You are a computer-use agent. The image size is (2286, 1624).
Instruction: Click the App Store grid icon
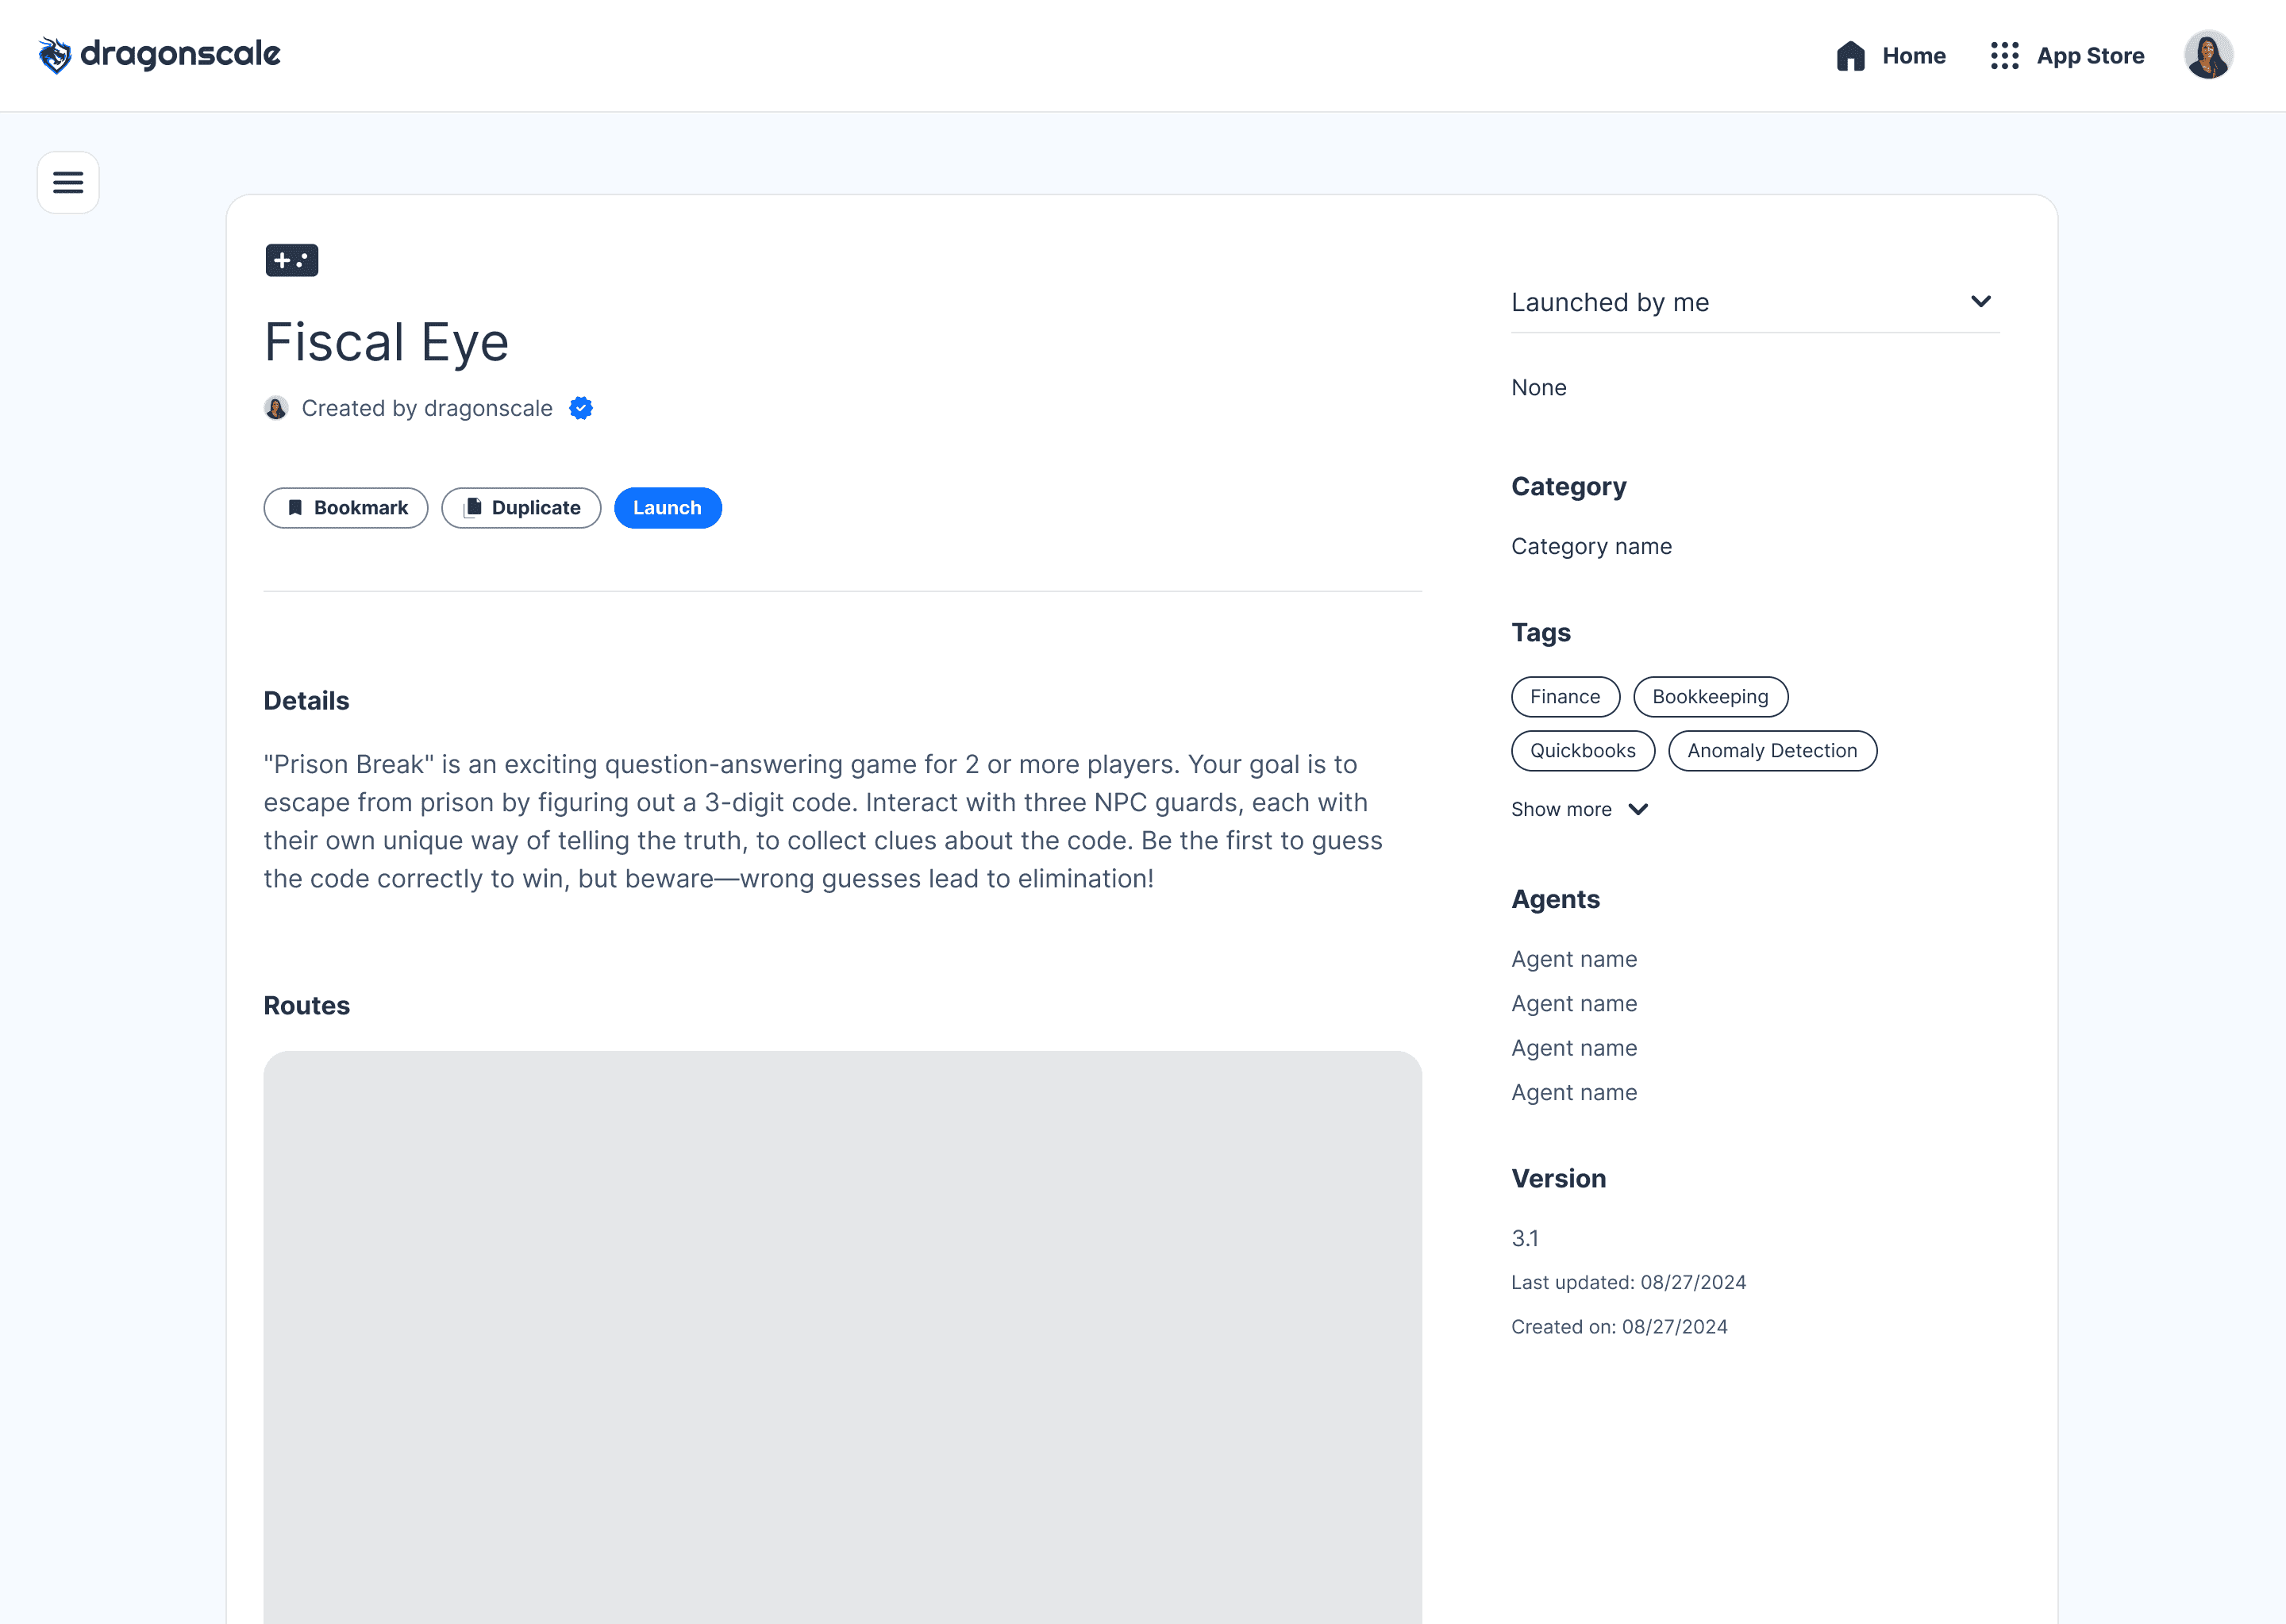[2004, 56]
